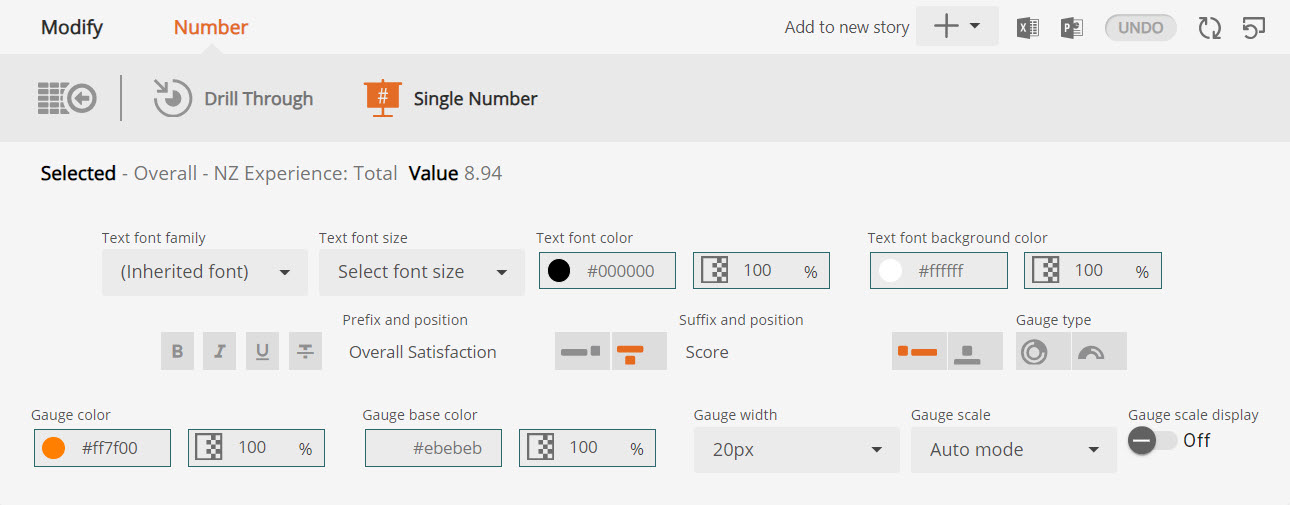
Task: Open the Add to new story dropdown
Action: pos(957,27)
